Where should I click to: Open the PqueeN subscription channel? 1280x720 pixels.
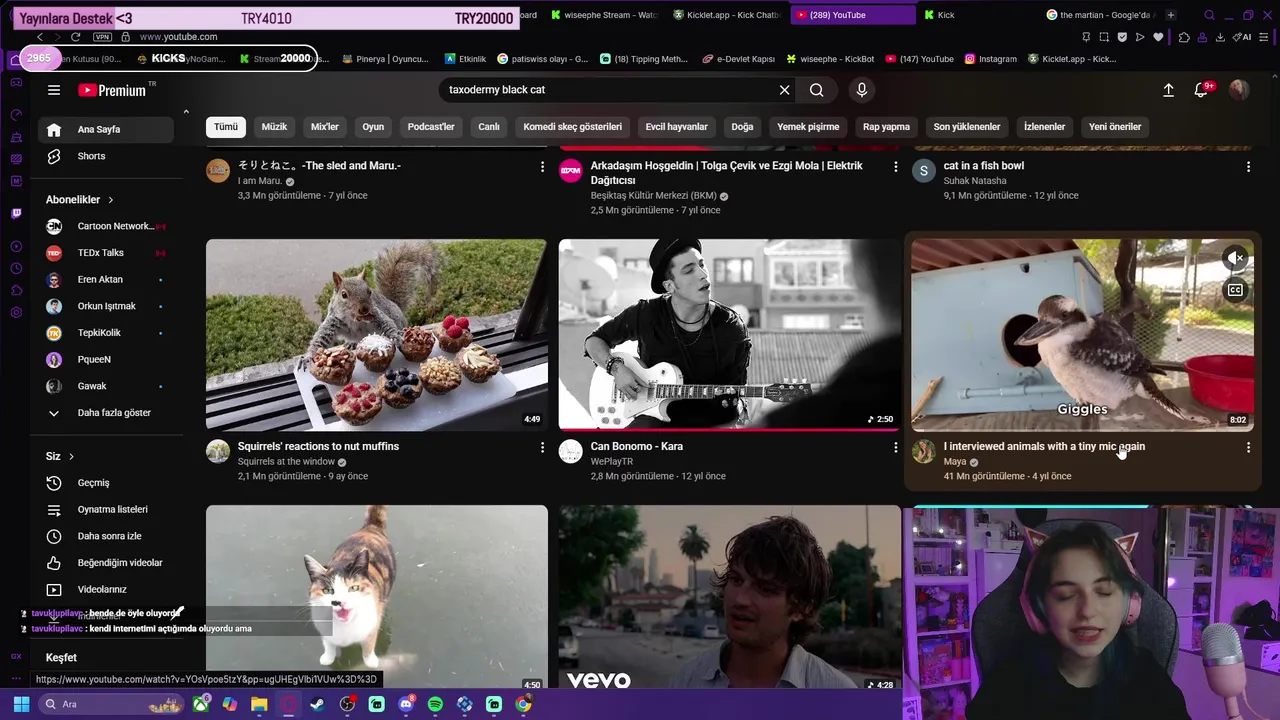[108, 359]
